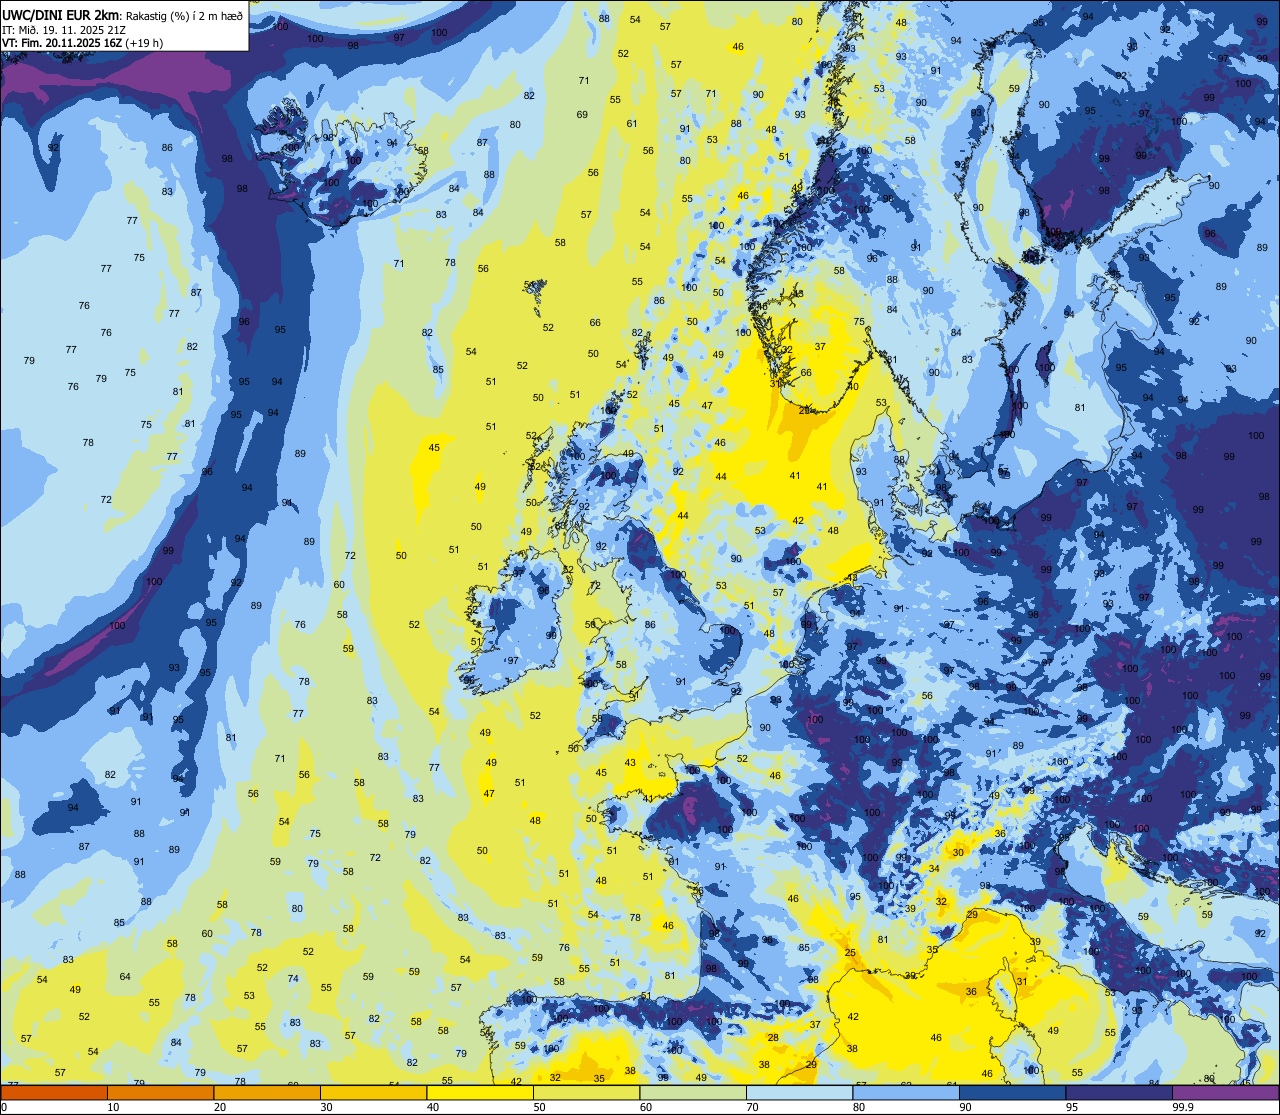The height and width of the screenshot is (1115, 1280).
Task: Click the '0' label at the legend start
Action: tap(5, 1107)
